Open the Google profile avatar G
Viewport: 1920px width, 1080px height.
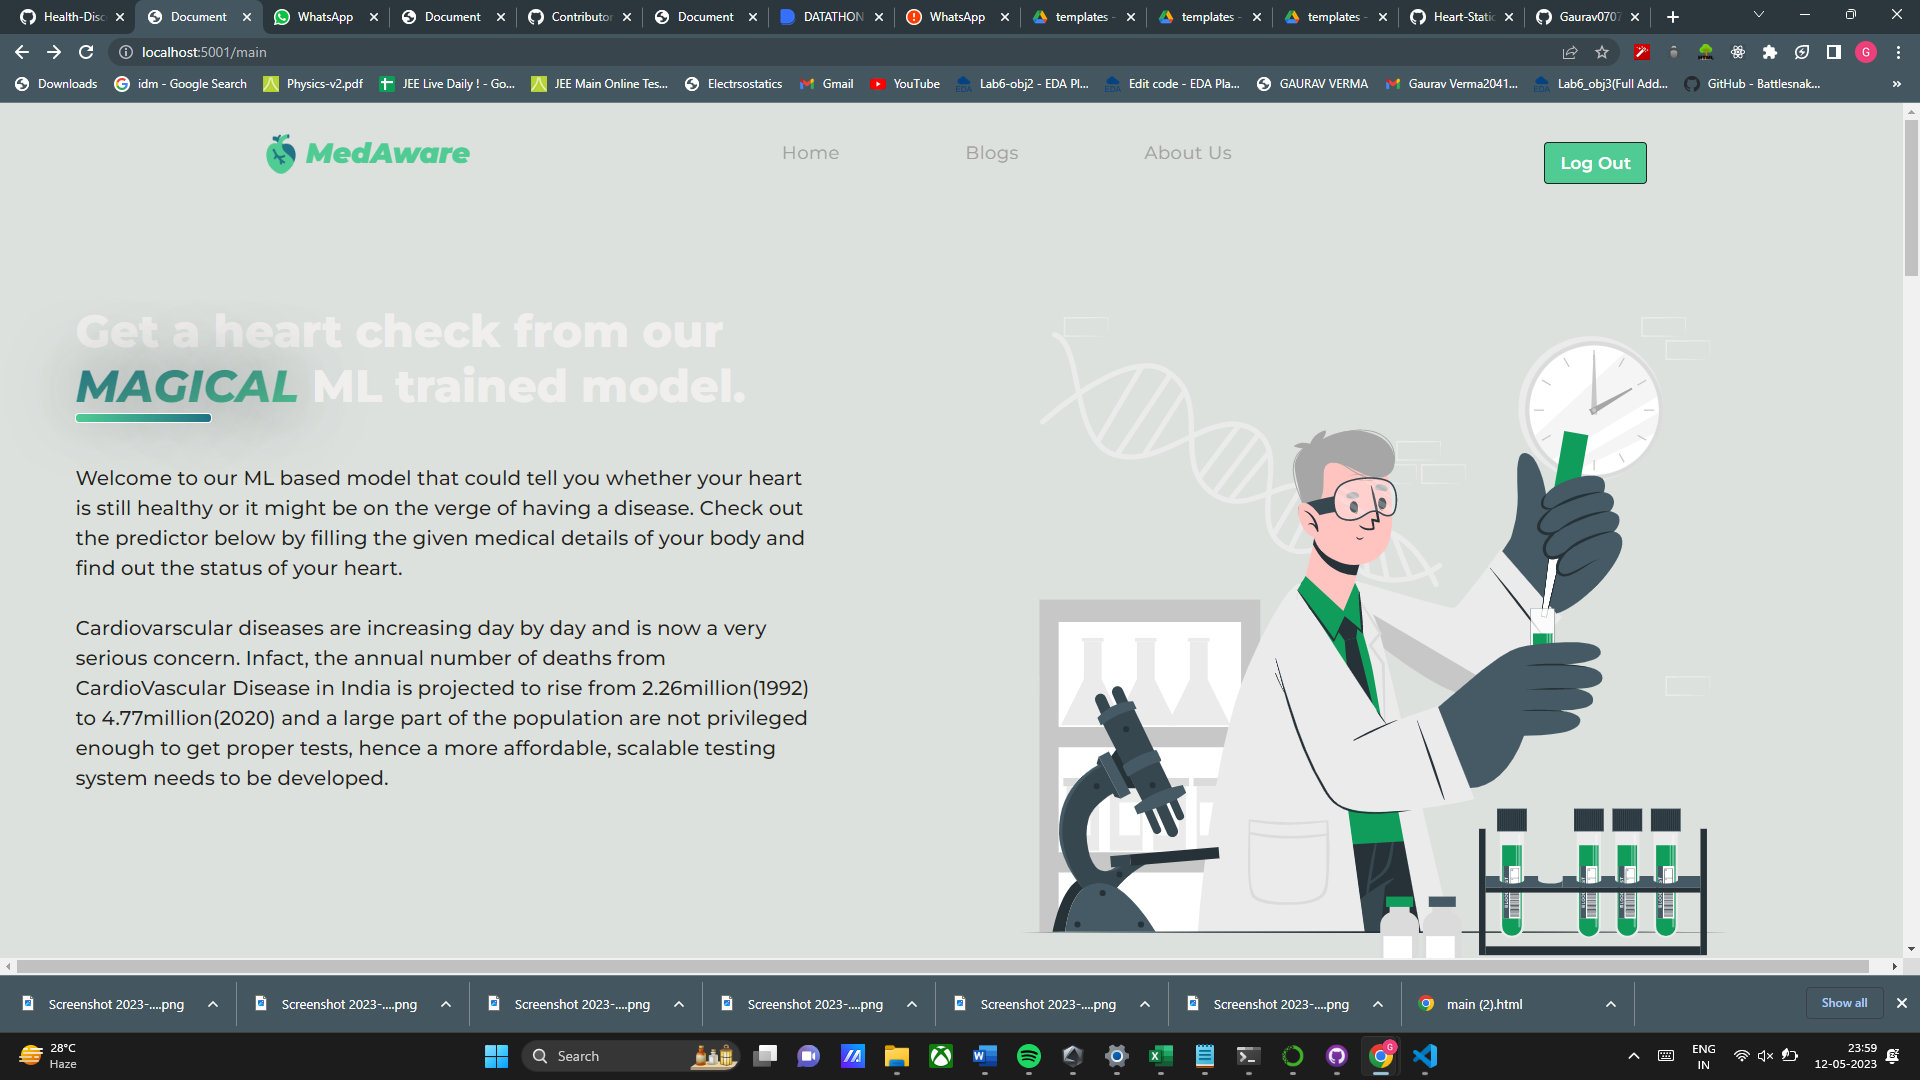pos(1867,52)
